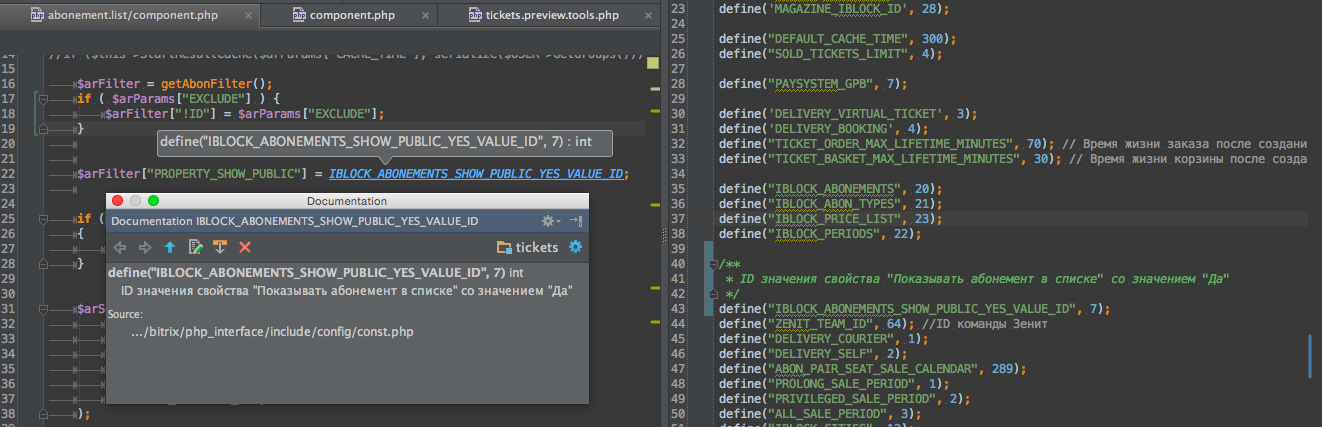Click the IBLOCK_ABONEMENTS_SHOW_PUBLIC_YES_VALUE_ID constant link
The height and width of the screenshot is (427, 1322).
tap(477, 174)
